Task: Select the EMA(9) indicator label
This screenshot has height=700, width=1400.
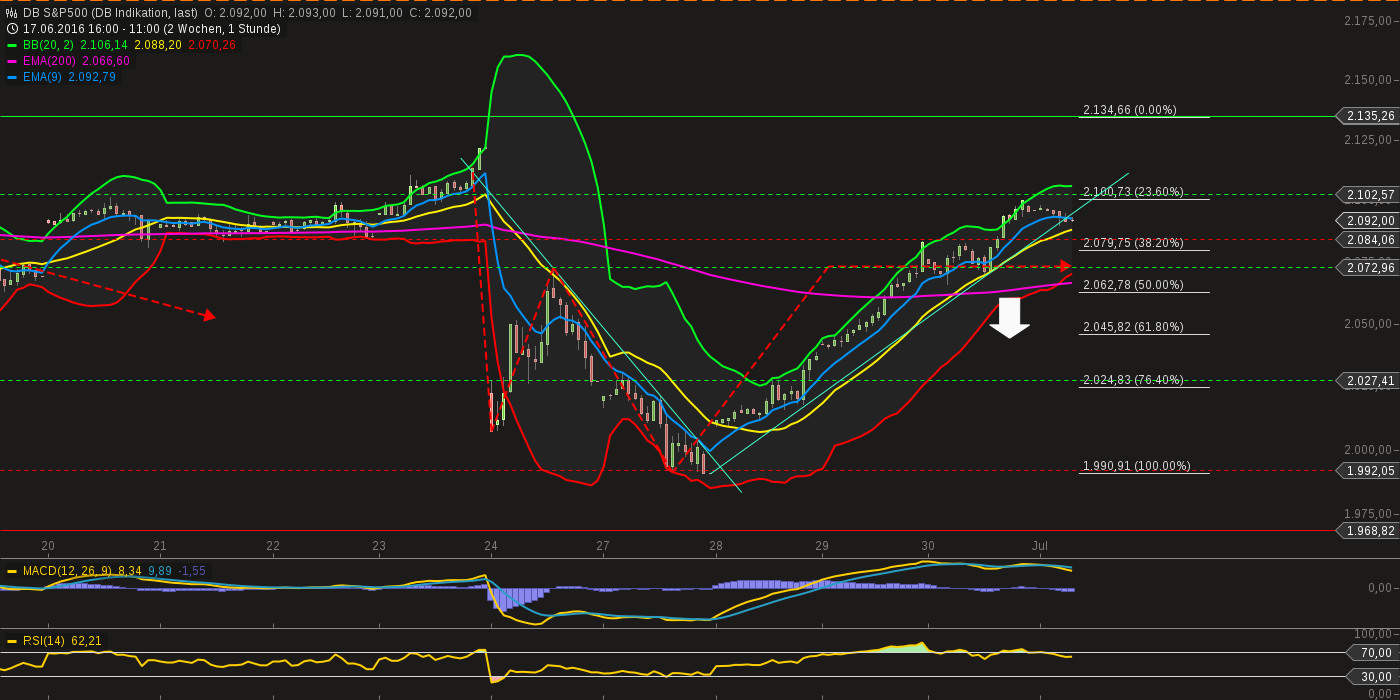Action: 42,77
